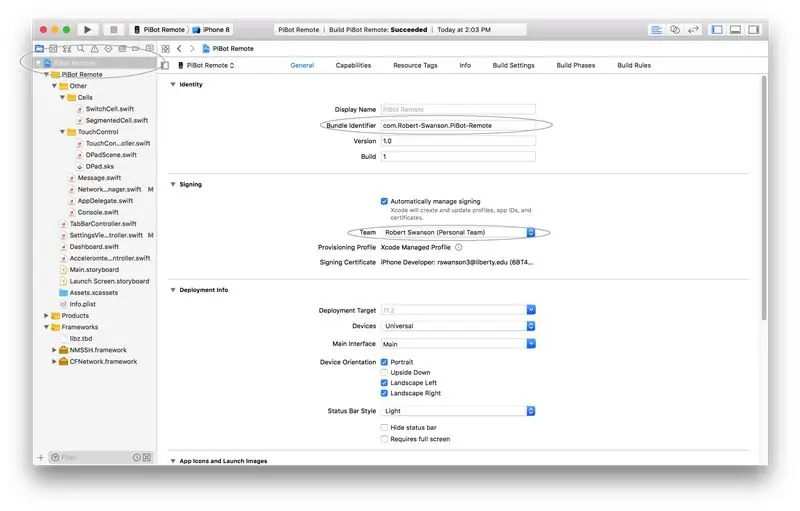Enable Requires full screen
The image size is (800, 511).
(384, 439)
